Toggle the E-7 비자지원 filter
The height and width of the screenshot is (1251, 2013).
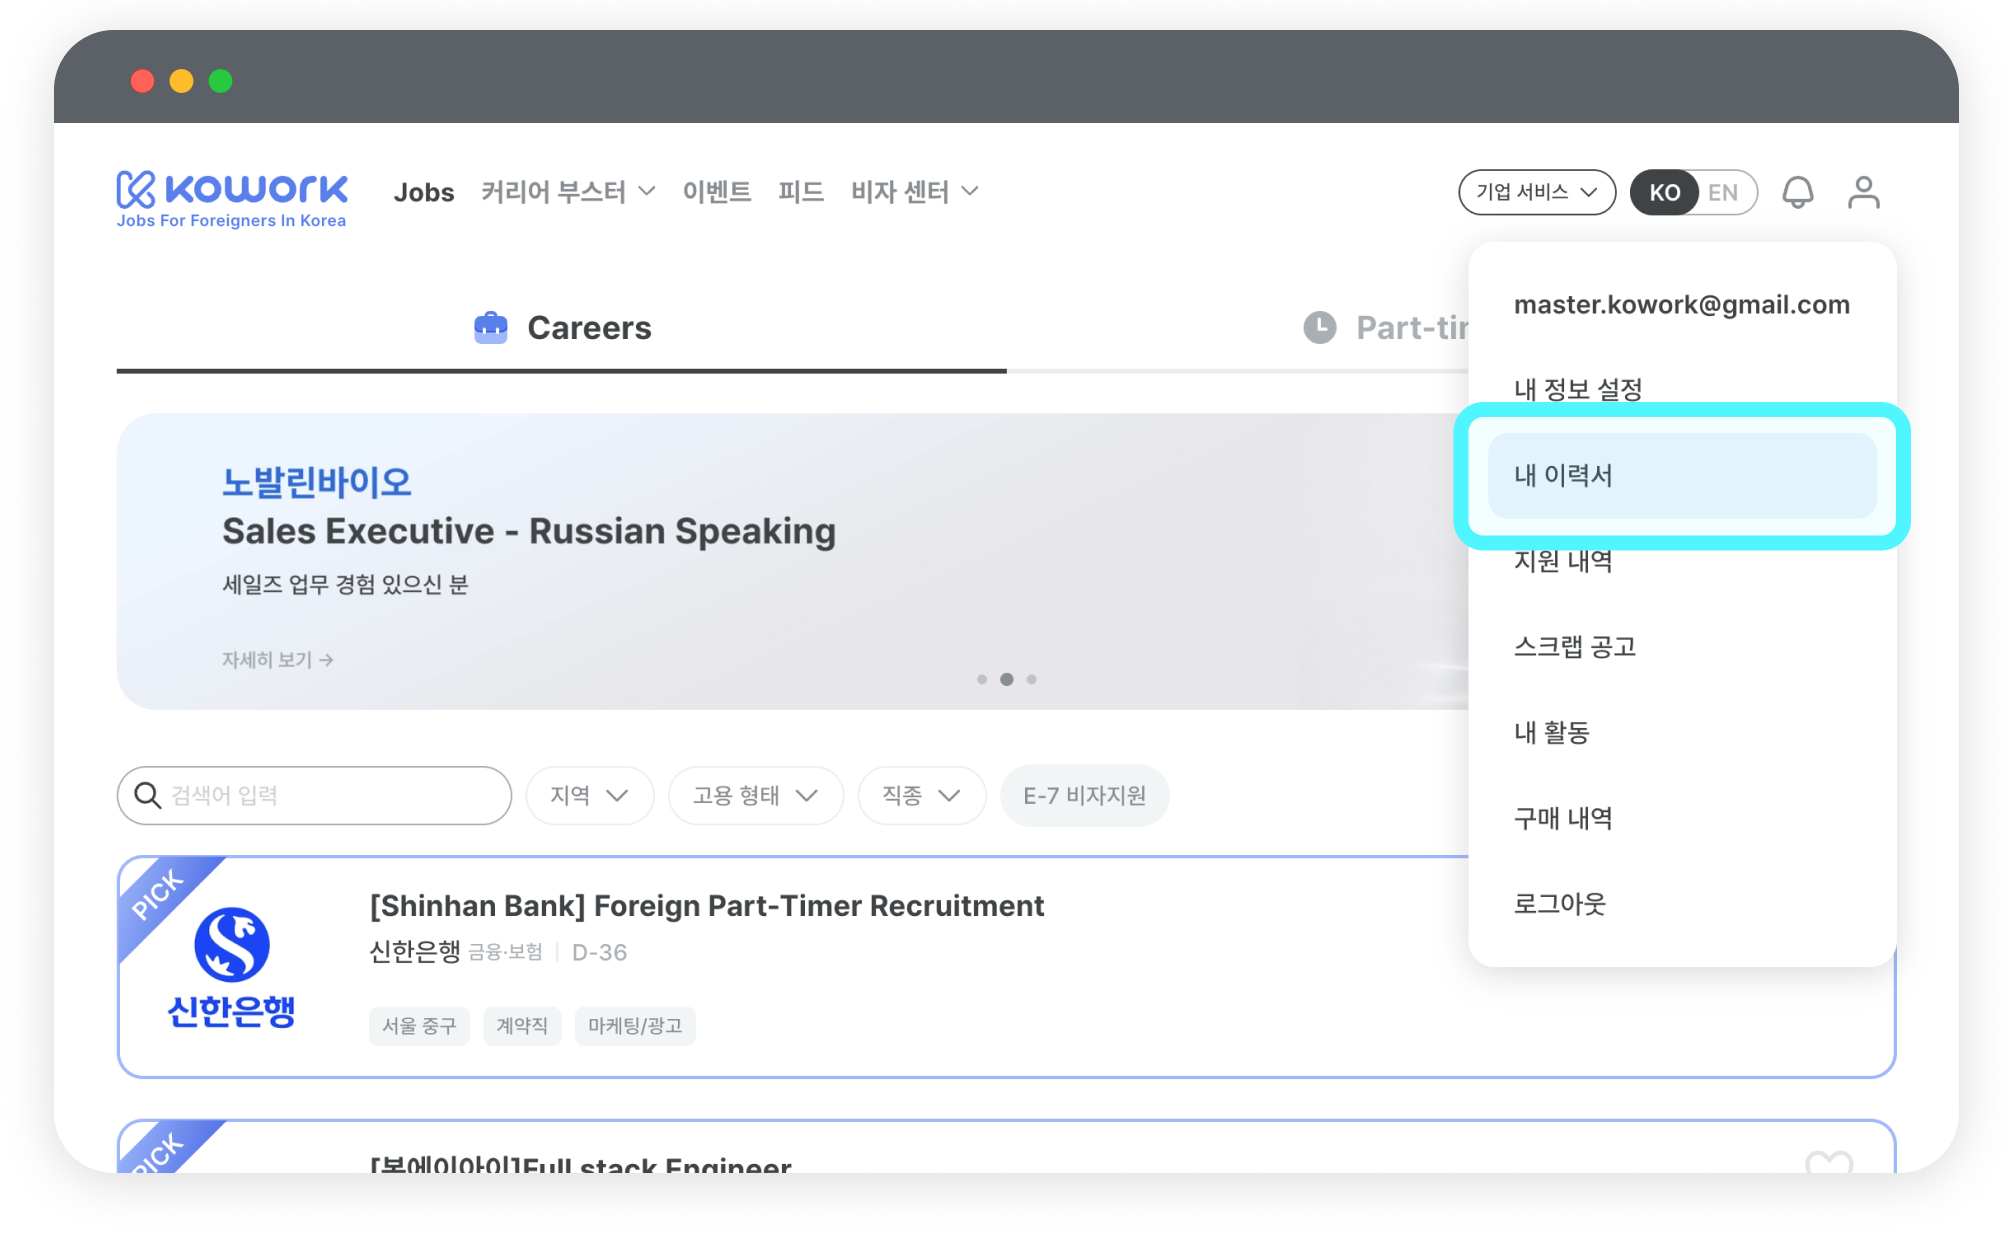(x=1084, y=795)
